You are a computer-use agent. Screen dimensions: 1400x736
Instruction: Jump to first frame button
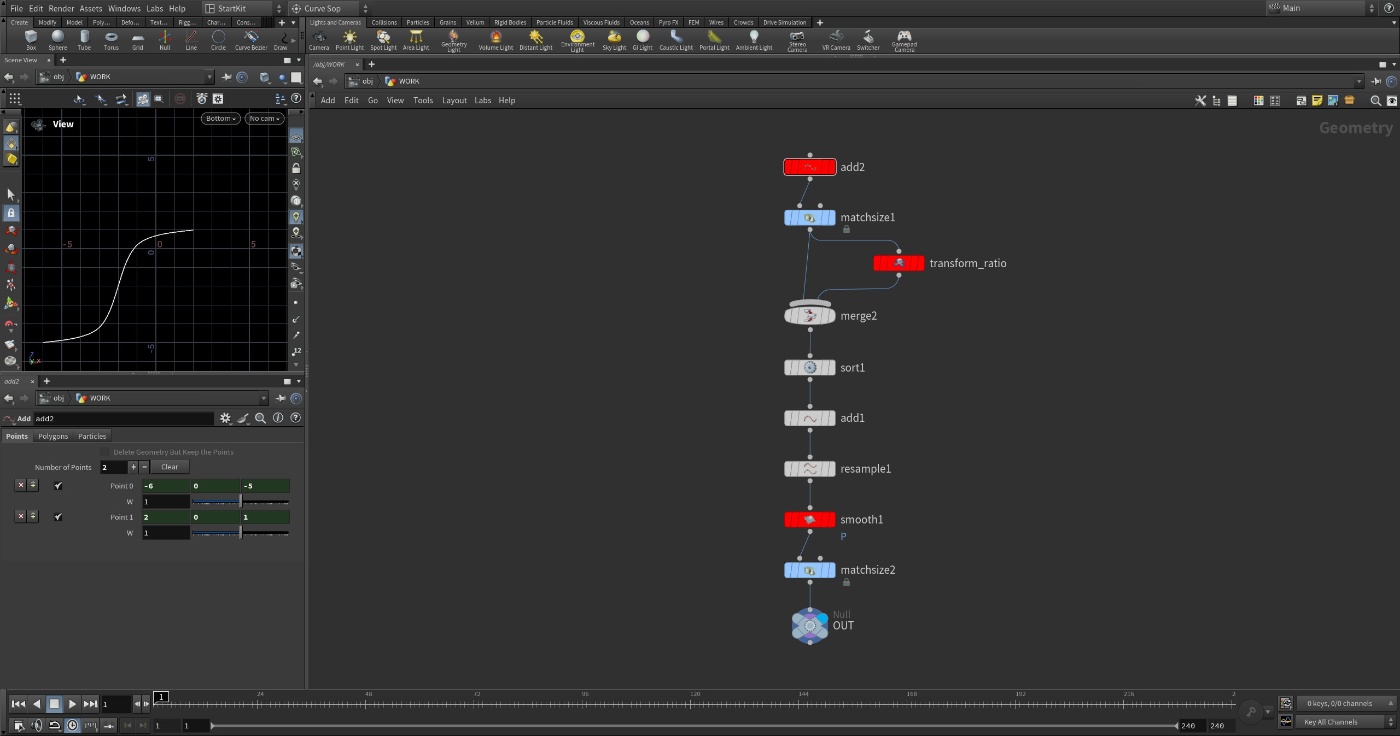(18, 704)
